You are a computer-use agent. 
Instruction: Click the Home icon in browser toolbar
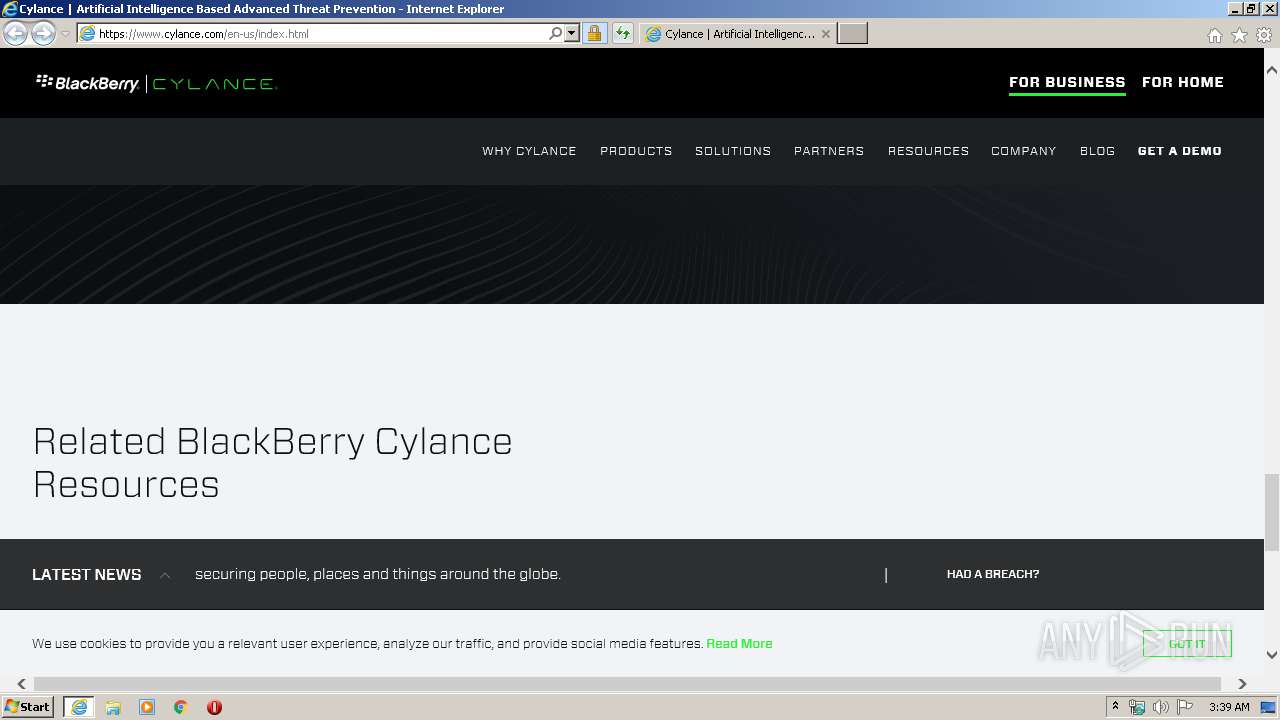[x=1214, y=35]
